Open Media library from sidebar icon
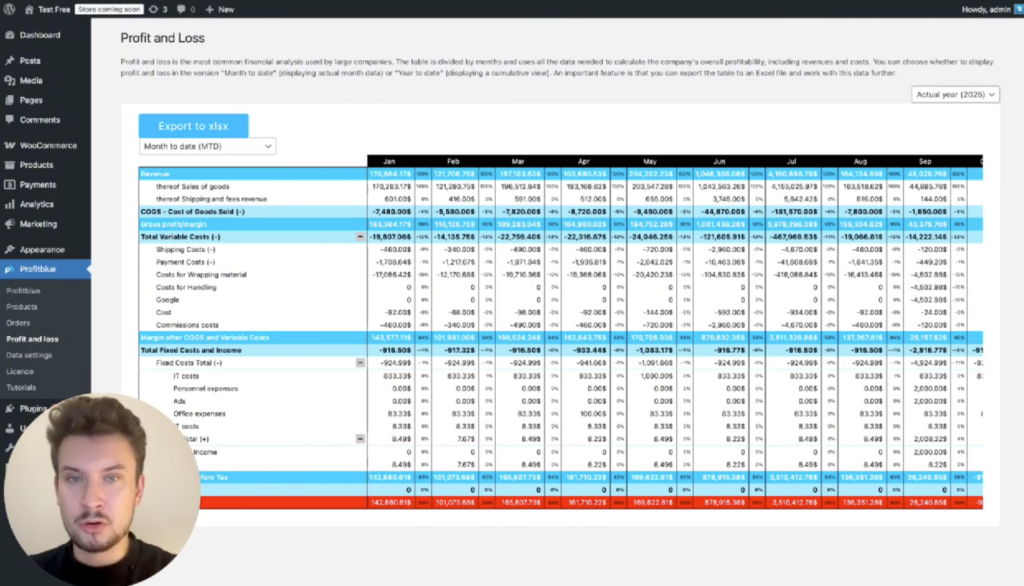Screen dimensions: 1024x586 (x=10, y=81)
